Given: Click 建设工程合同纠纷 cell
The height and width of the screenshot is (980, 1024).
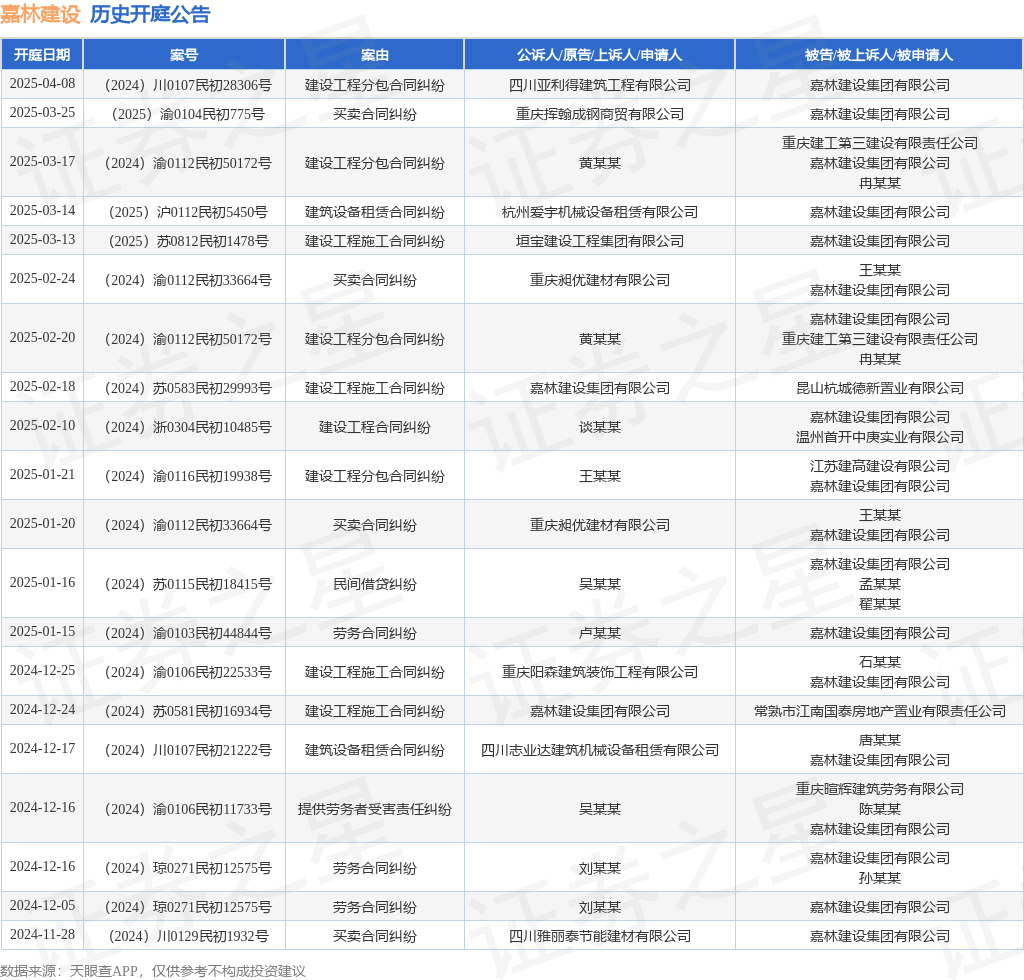Looking at the screenshot, I should tap(375, 428).
